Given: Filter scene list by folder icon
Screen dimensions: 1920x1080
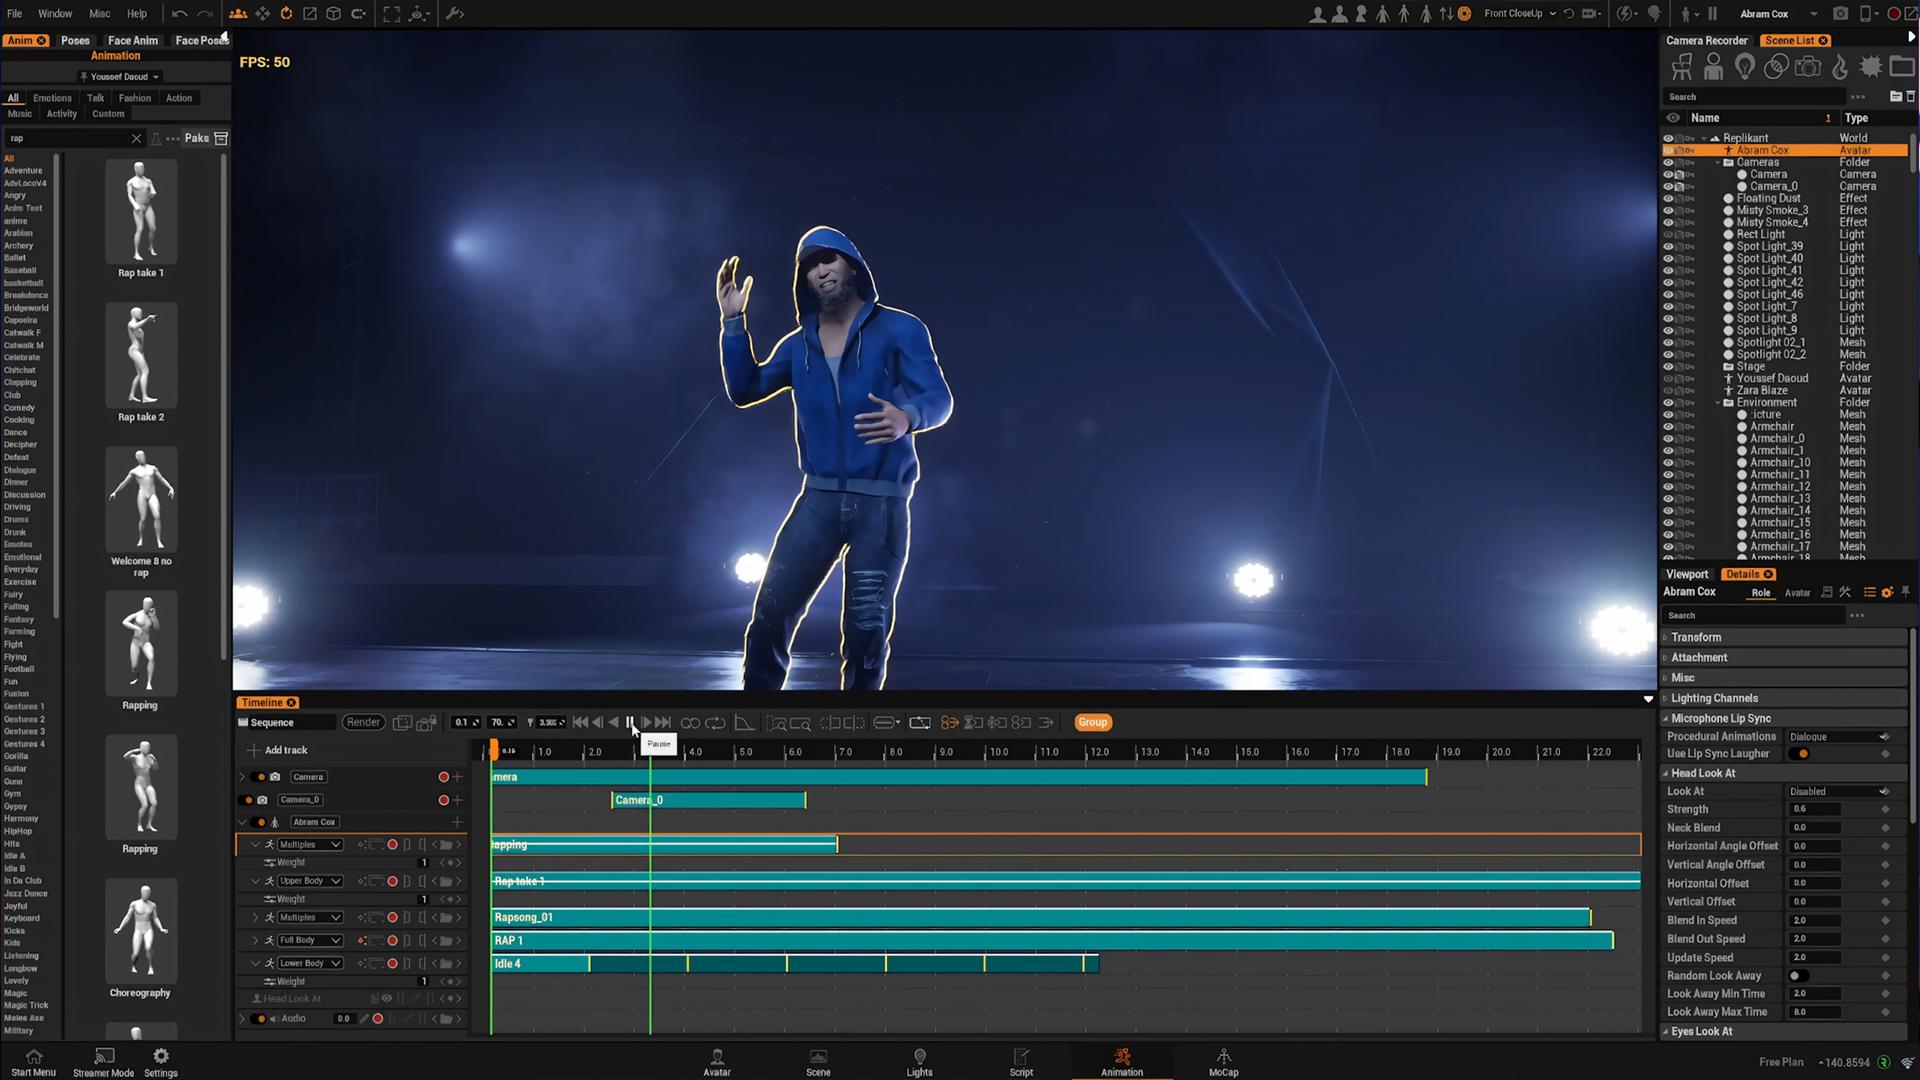Looking at the screenshot, I should tap(1902, 67).
